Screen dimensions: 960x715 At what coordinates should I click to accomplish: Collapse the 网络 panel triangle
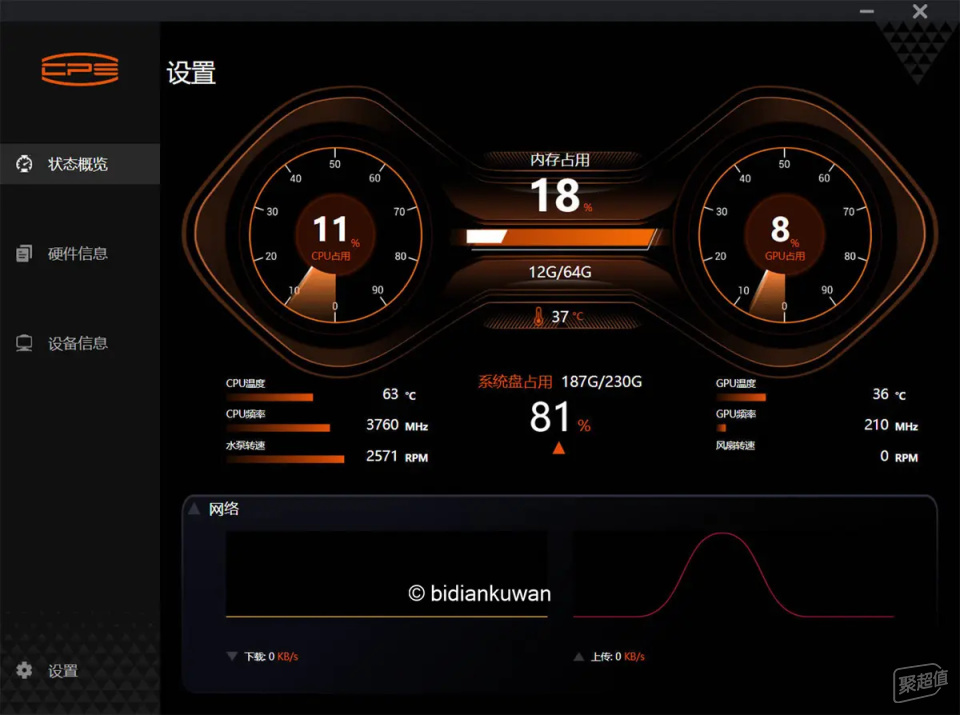[x=194, y=508]
